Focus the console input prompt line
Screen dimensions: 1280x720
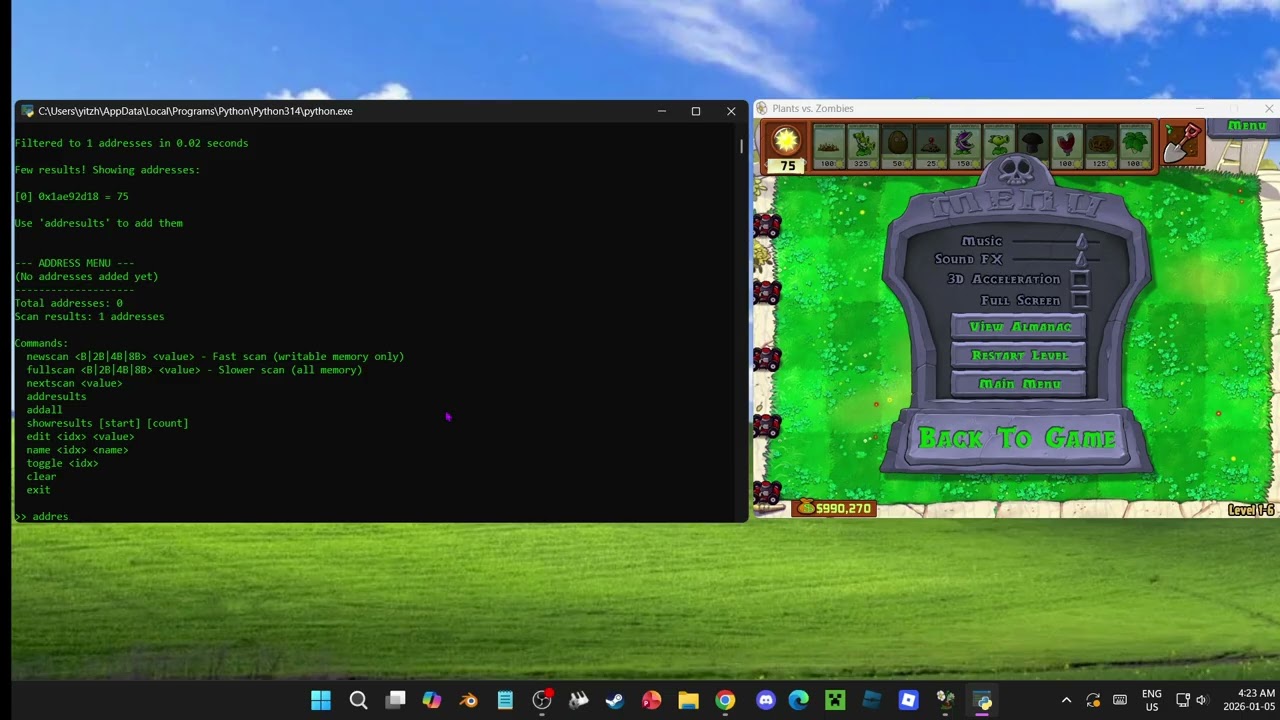point(376,517)
